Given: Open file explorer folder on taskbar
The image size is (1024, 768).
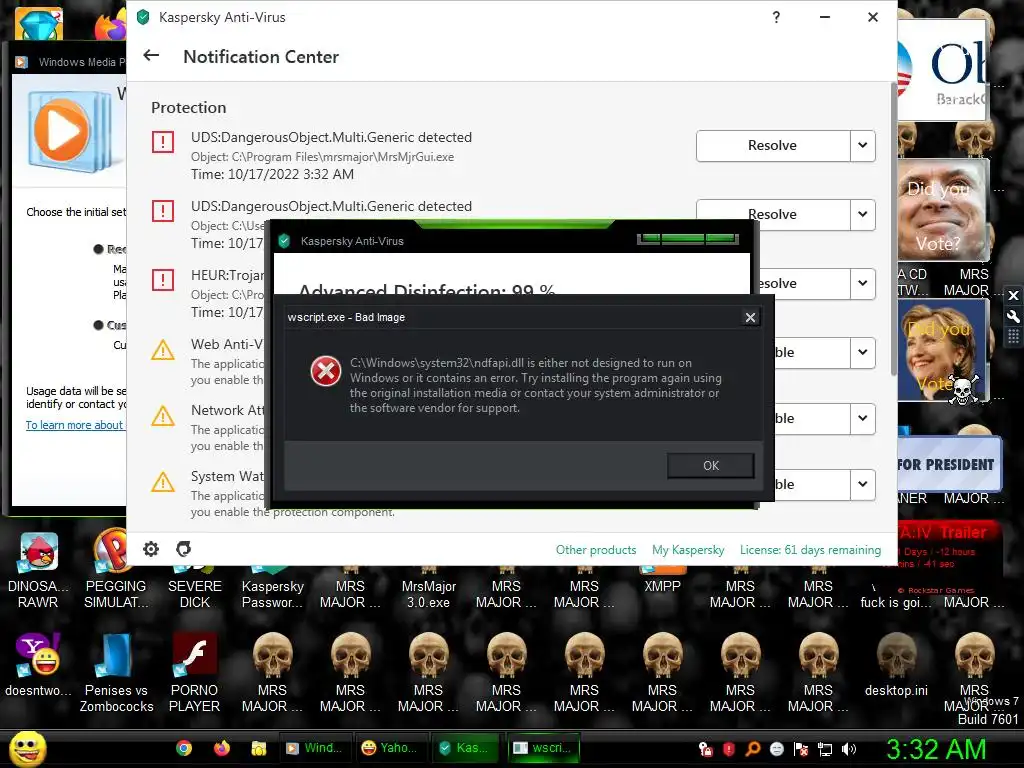Looking at the screenshot, I should [x=259, y=748].
